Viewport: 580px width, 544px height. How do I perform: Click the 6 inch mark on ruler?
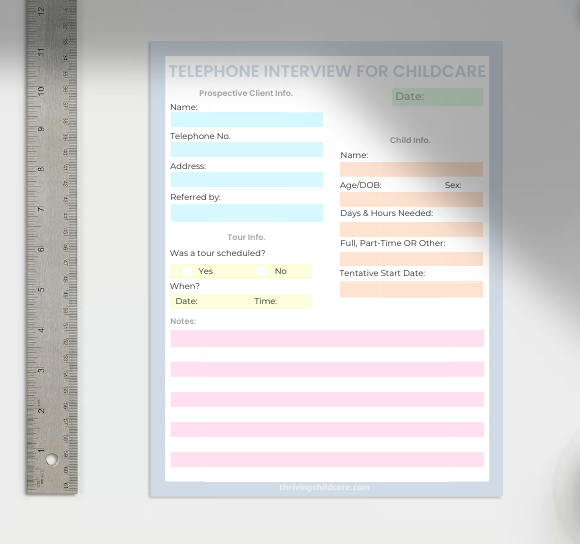point(41,249)
